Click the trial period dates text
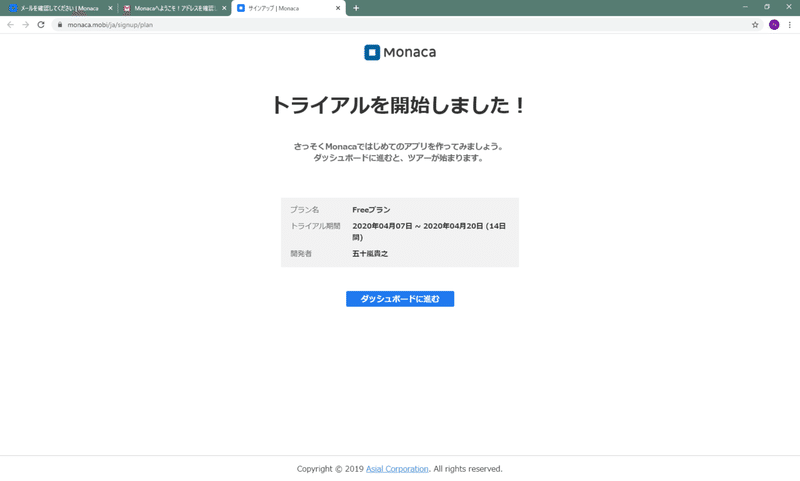The image size is (800, 481). 429,232
